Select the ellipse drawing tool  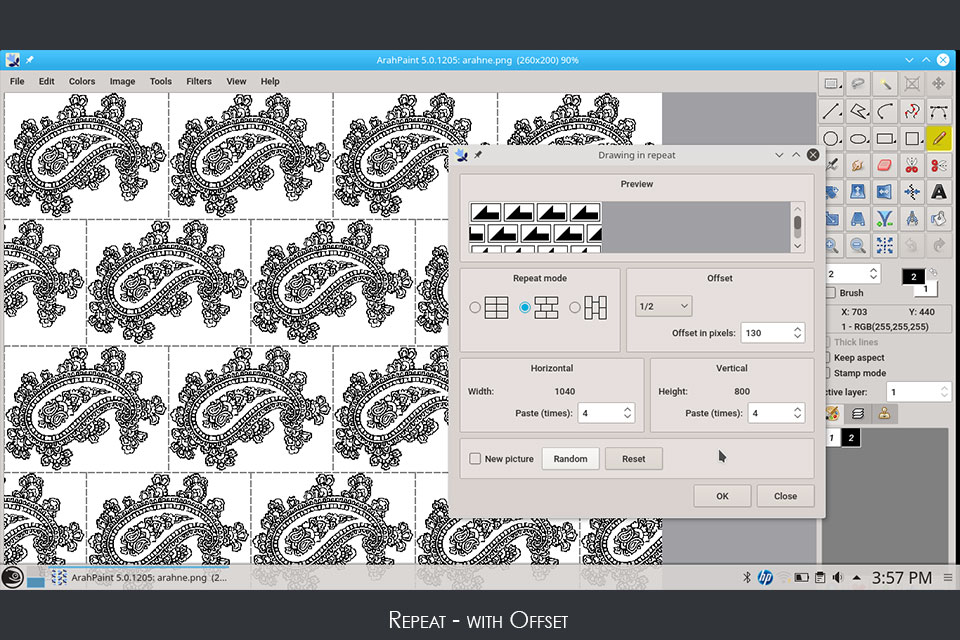coord(858,138)
